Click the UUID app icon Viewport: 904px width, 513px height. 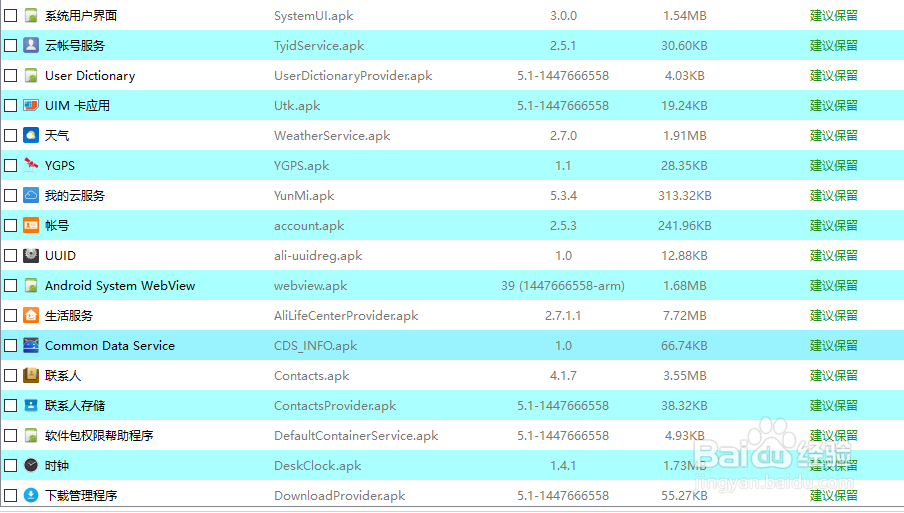[x=31, y=255]
